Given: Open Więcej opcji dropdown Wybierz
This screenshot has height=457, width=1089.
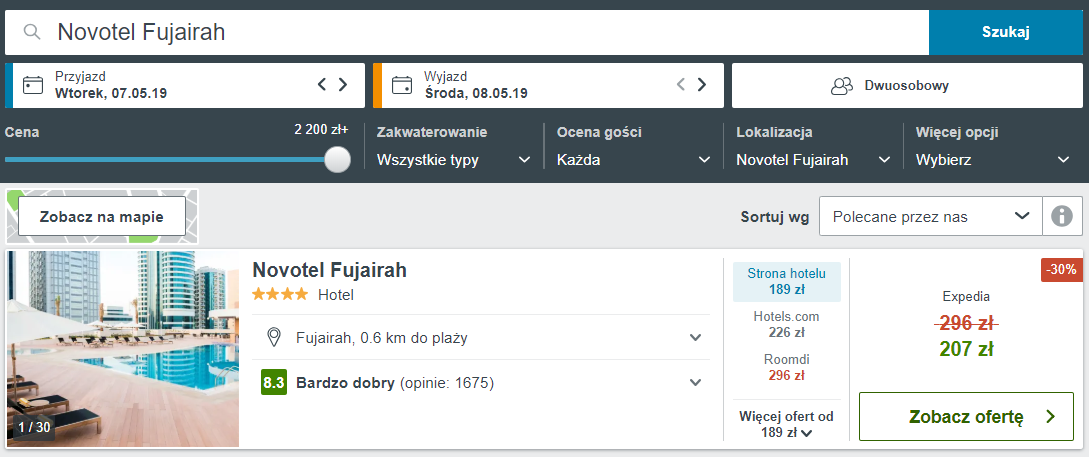Looking at the screenshot, I should click(993, 160).
